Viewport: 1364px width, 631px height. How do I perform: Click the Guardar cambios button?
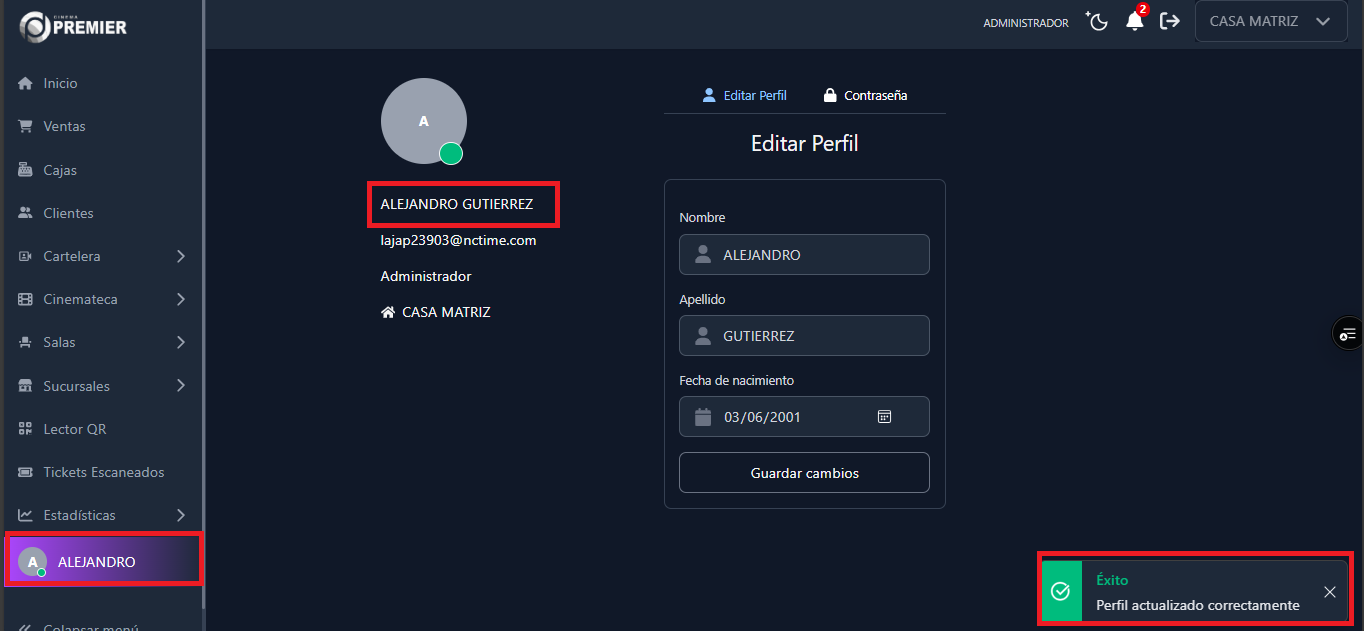point(804,473)
